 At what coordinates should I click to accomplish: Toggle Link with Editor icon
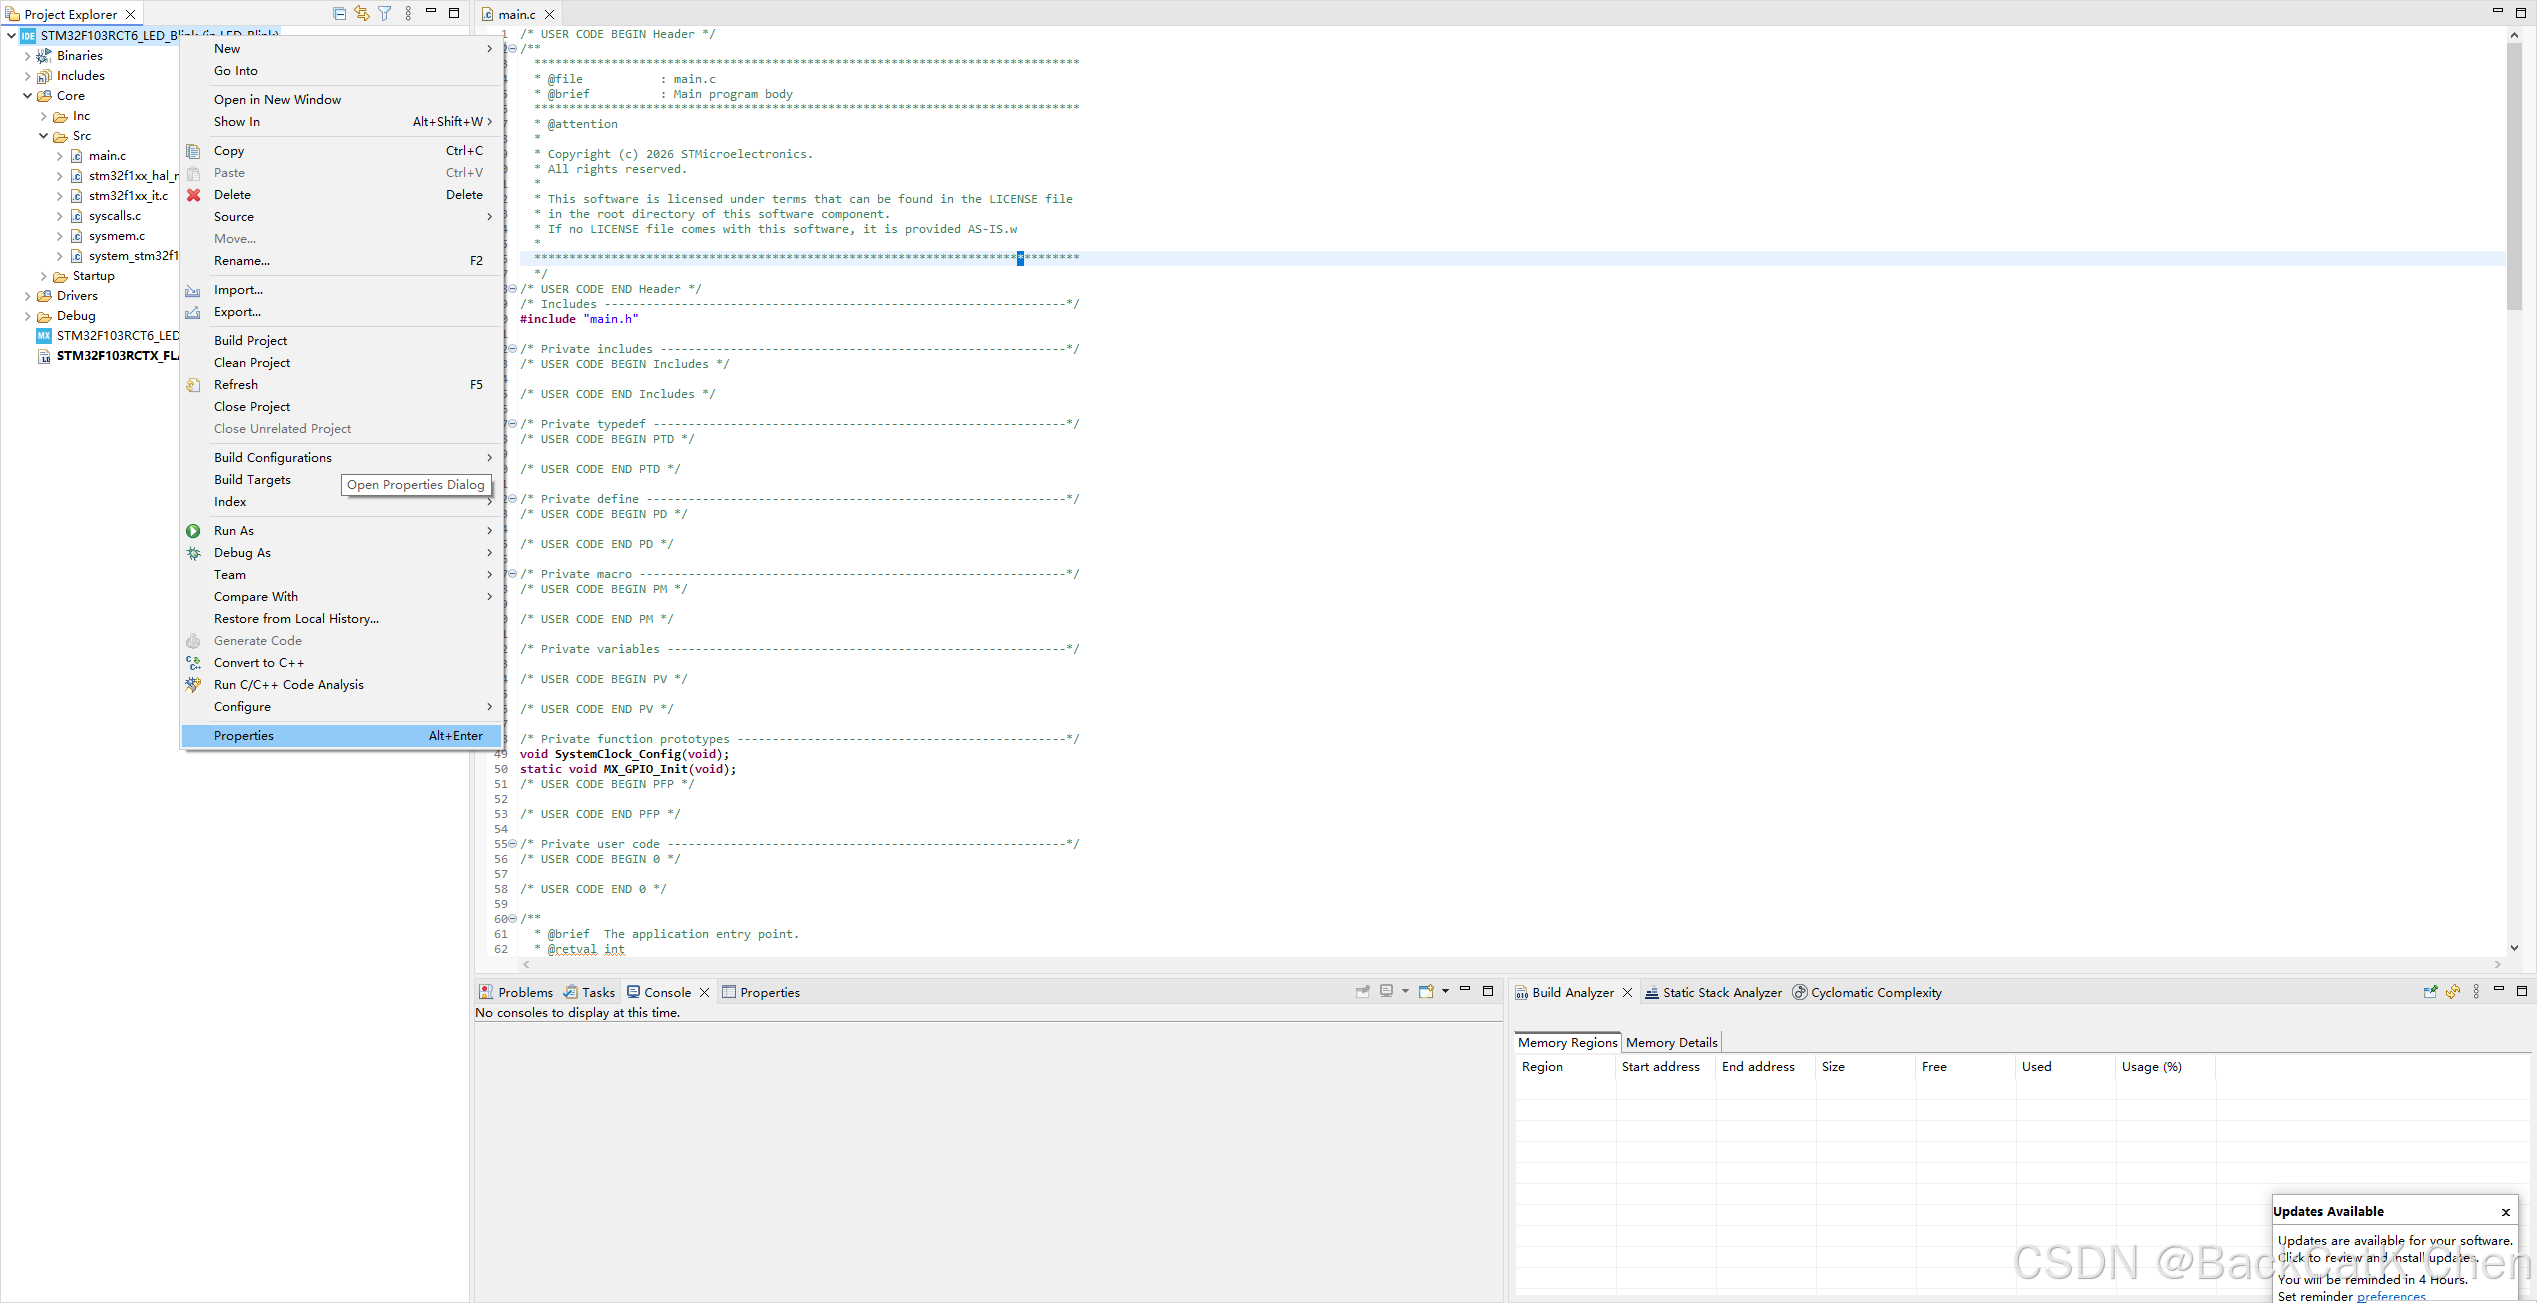tap(362, 14)
